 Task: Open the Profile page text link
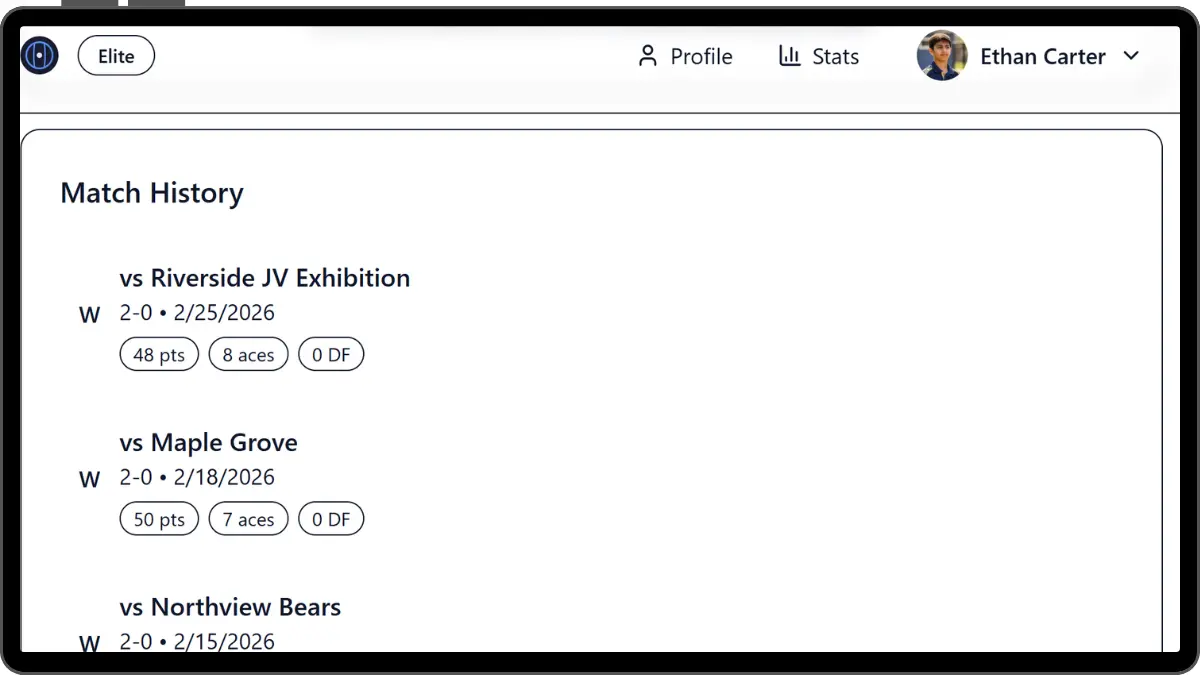(701, 57)
